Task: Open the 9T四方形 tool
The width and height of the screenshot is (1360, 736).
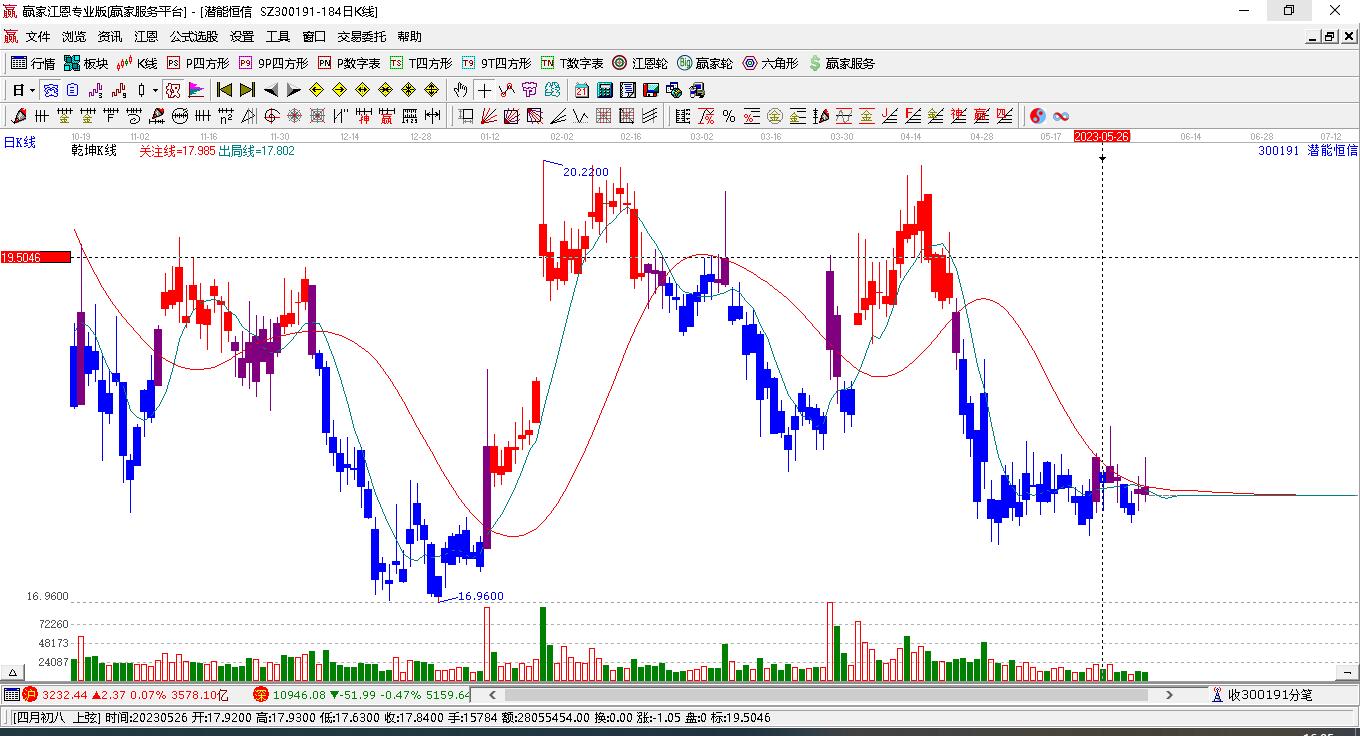Action: tap(497, 63)
